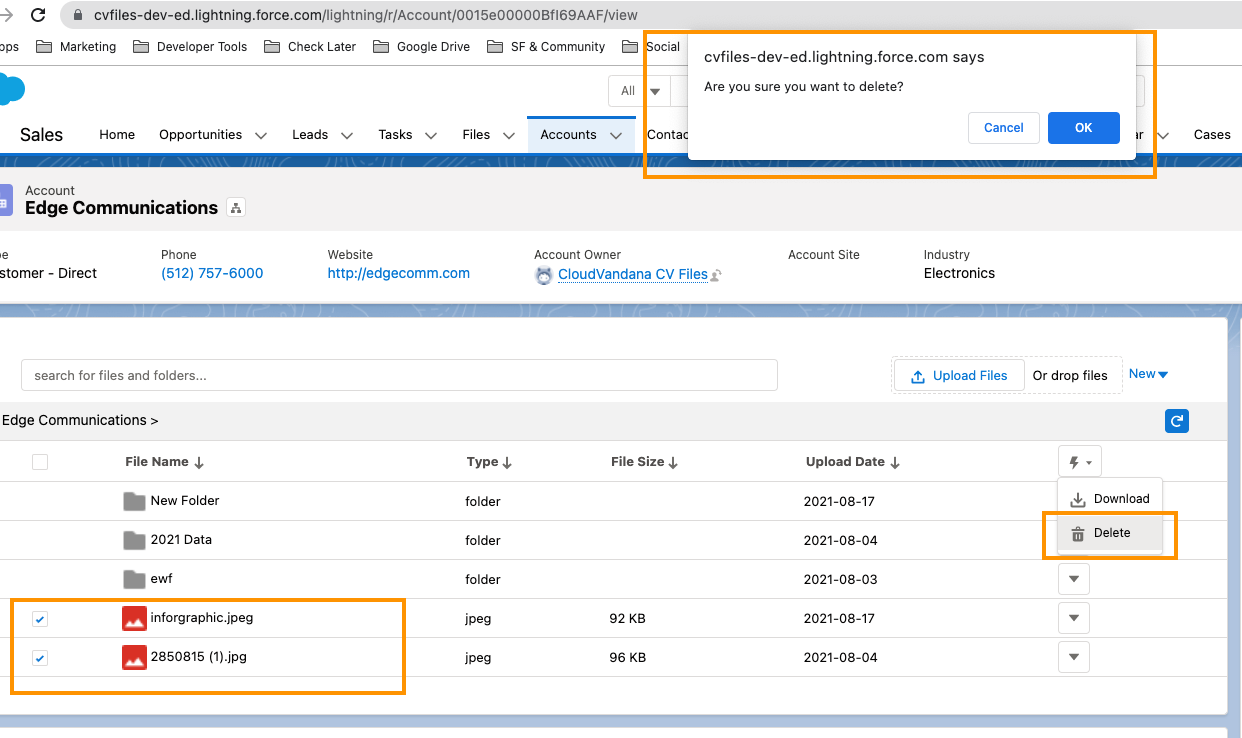Uncheck the inforgraphic.jpeg checkbox

pos(40,619)
